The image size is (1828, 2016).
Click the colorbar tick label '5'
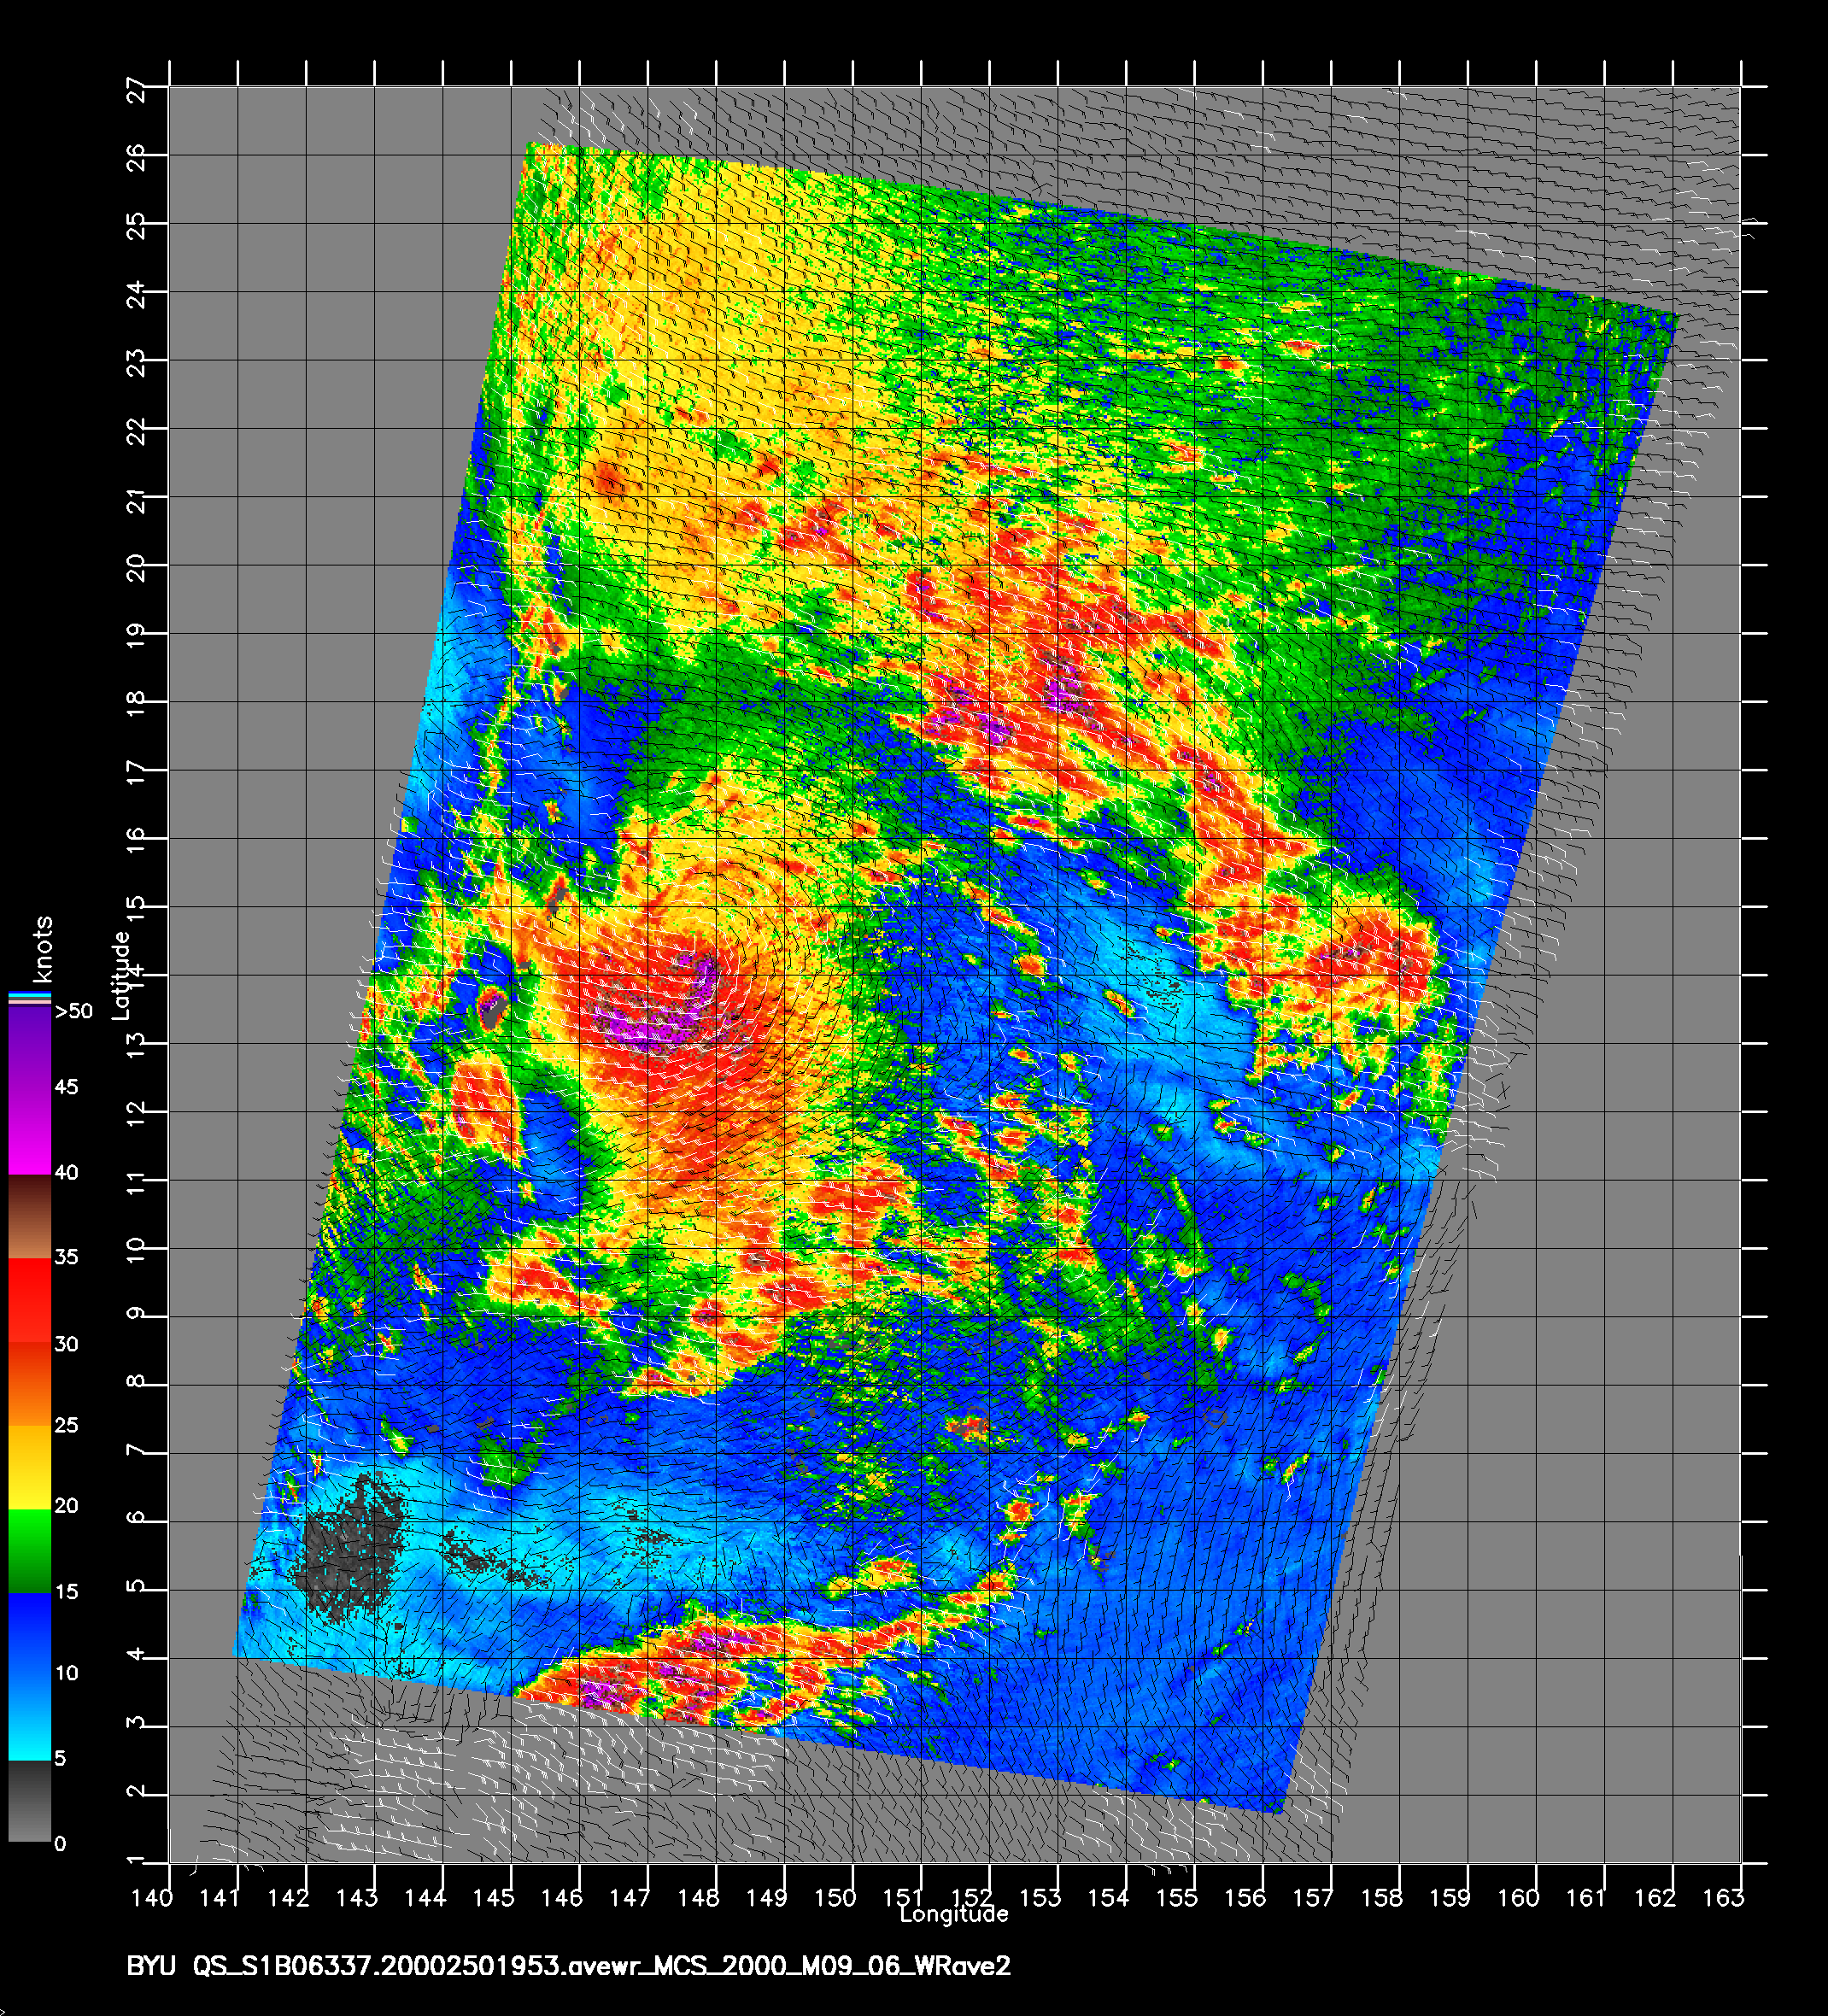pyautogui.click(x=61, y=1759)
